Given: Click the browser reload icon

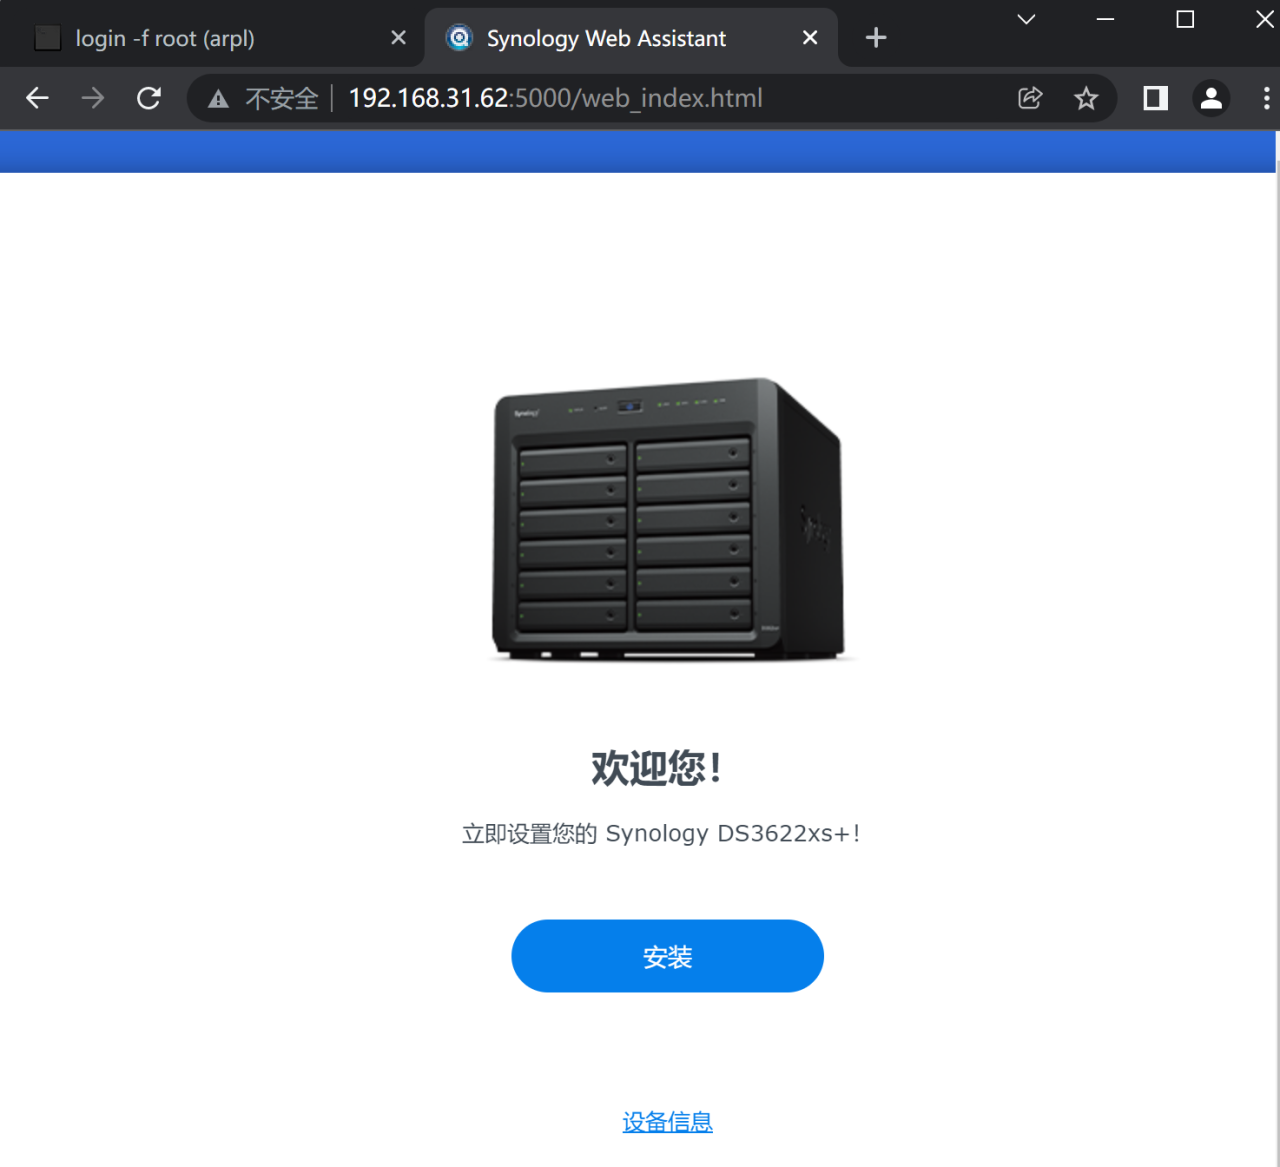Looking at the screenshot, I should (149, 98).
